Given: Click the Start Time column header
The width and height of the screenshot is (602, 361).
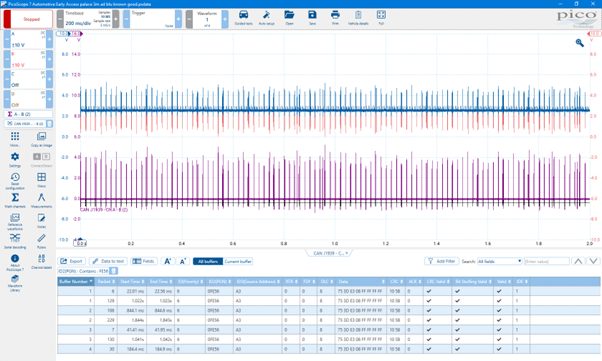Looking at the screenshot, I should pyautogui.click(x=132, y=282).
